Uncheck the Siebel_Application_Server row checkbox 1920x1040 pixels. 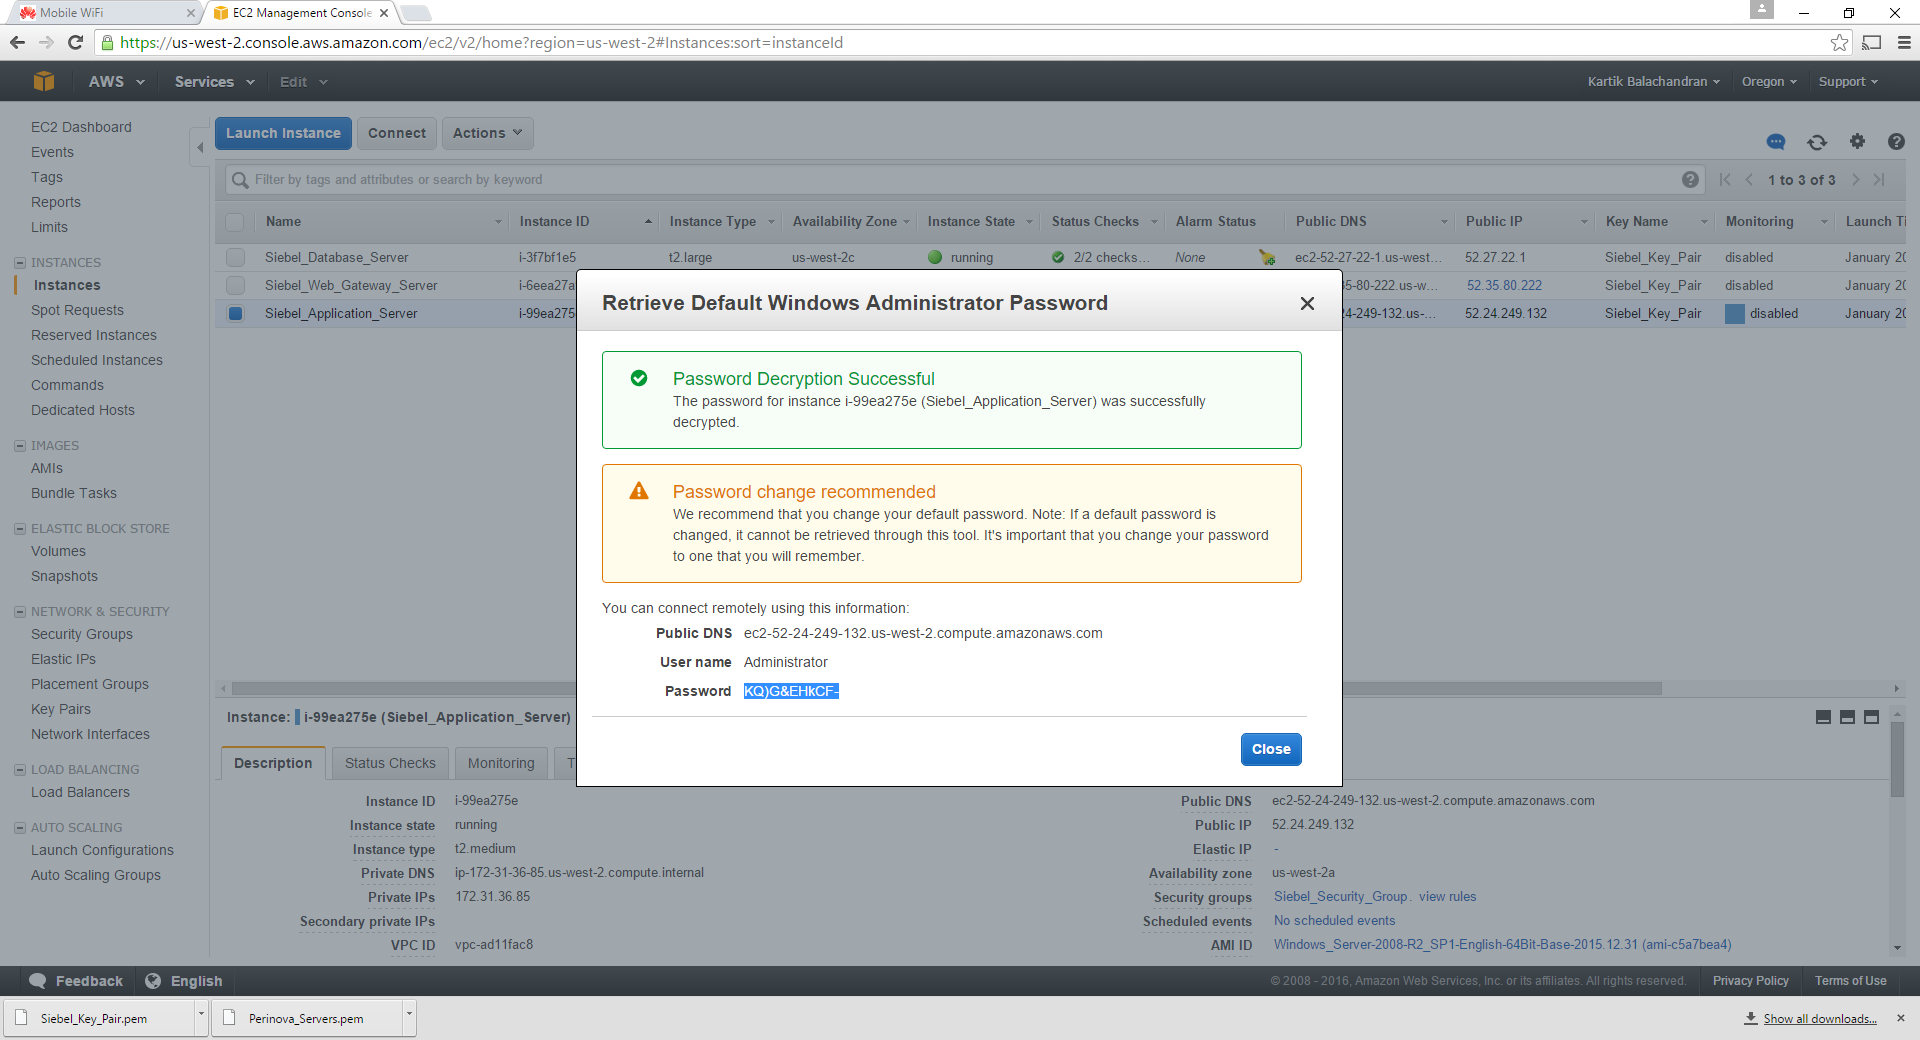235,313
